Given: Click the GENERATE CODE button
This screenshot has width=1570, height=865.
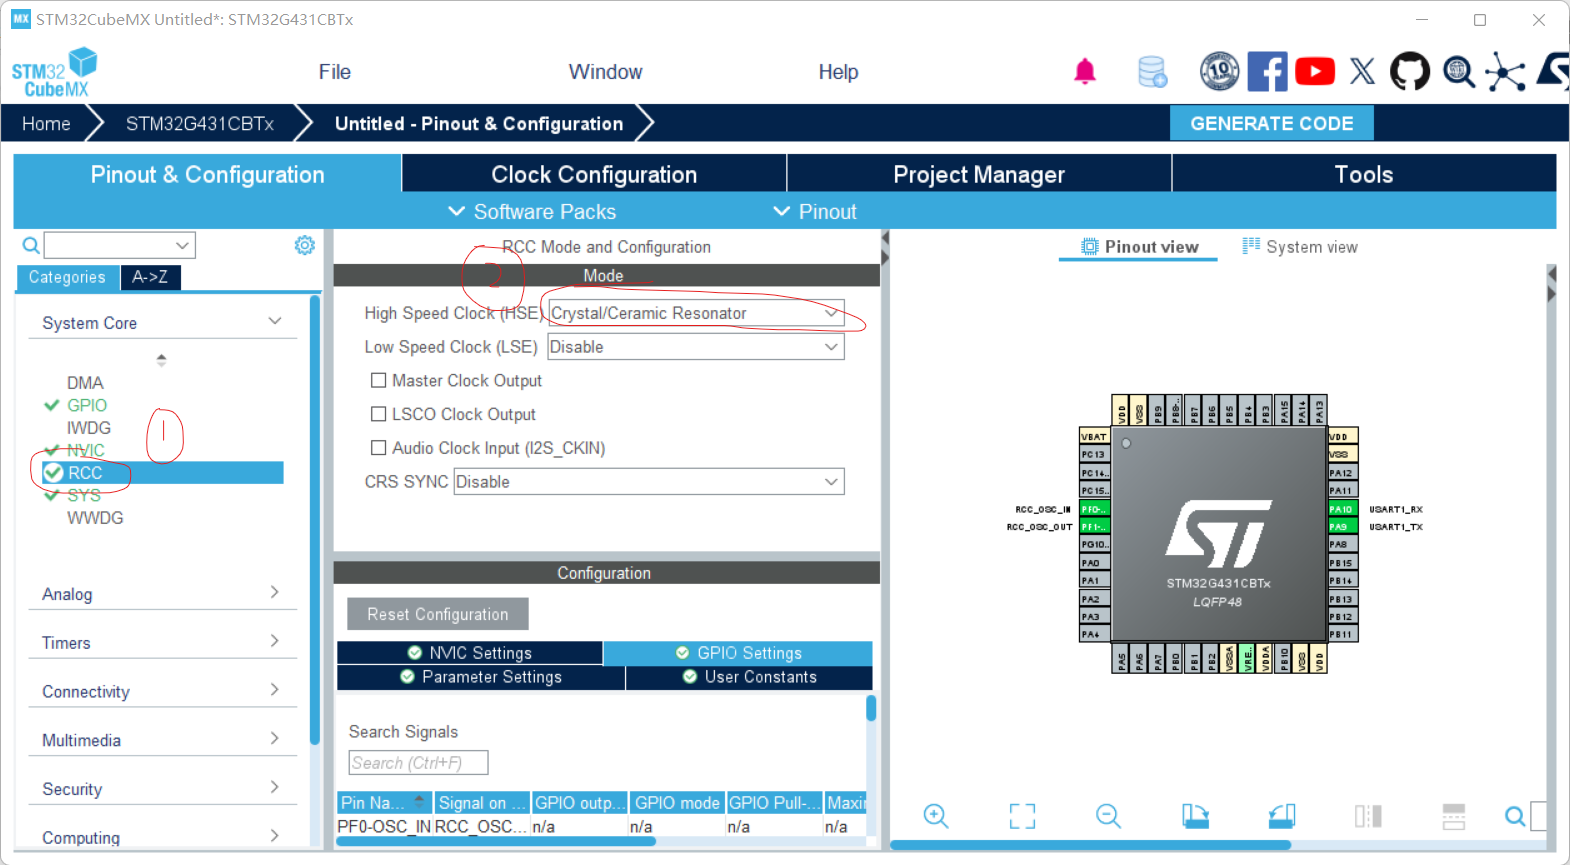Looking at the screenshot, I should click(1271, 123).
